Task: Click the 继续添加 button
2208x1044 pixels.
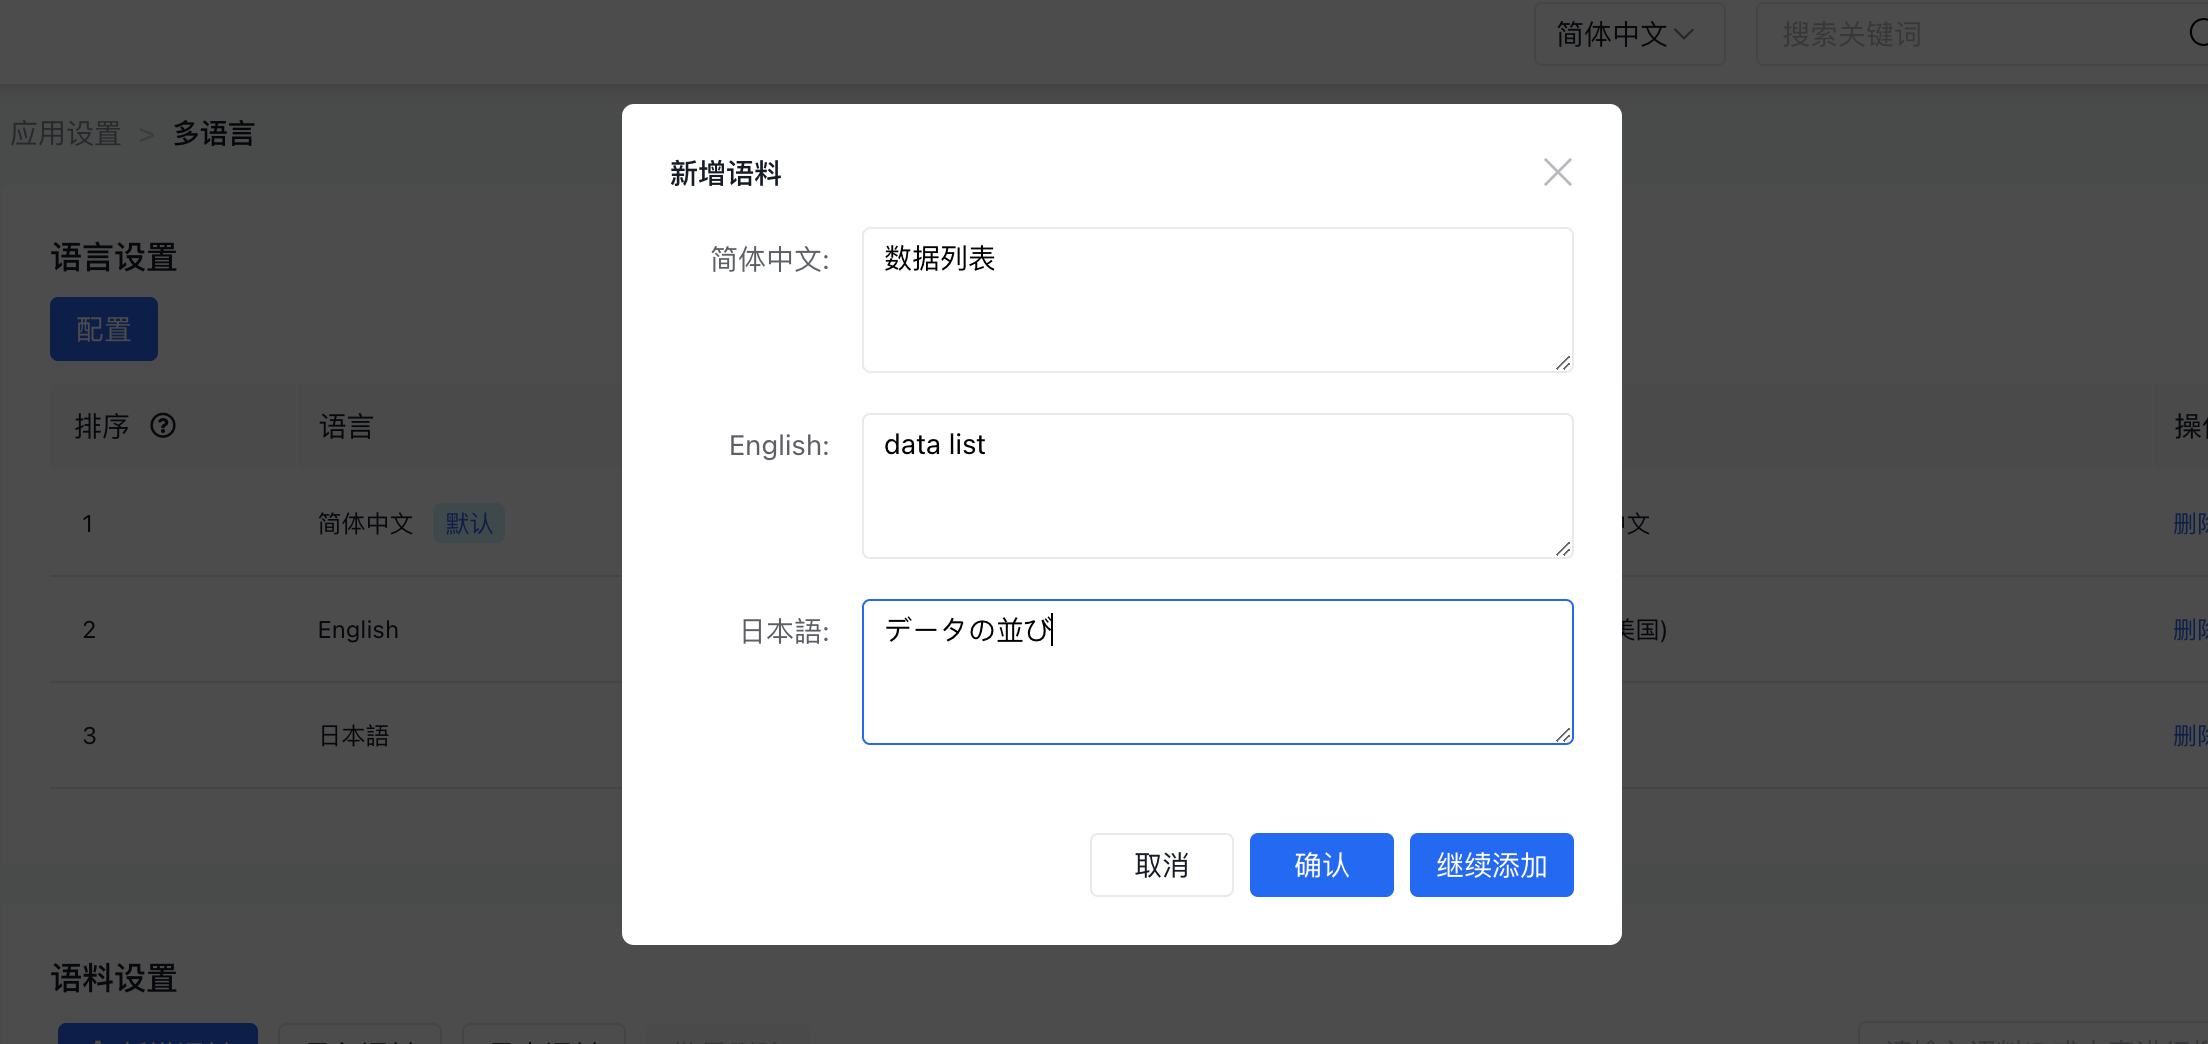Action: pos(1491,864)
